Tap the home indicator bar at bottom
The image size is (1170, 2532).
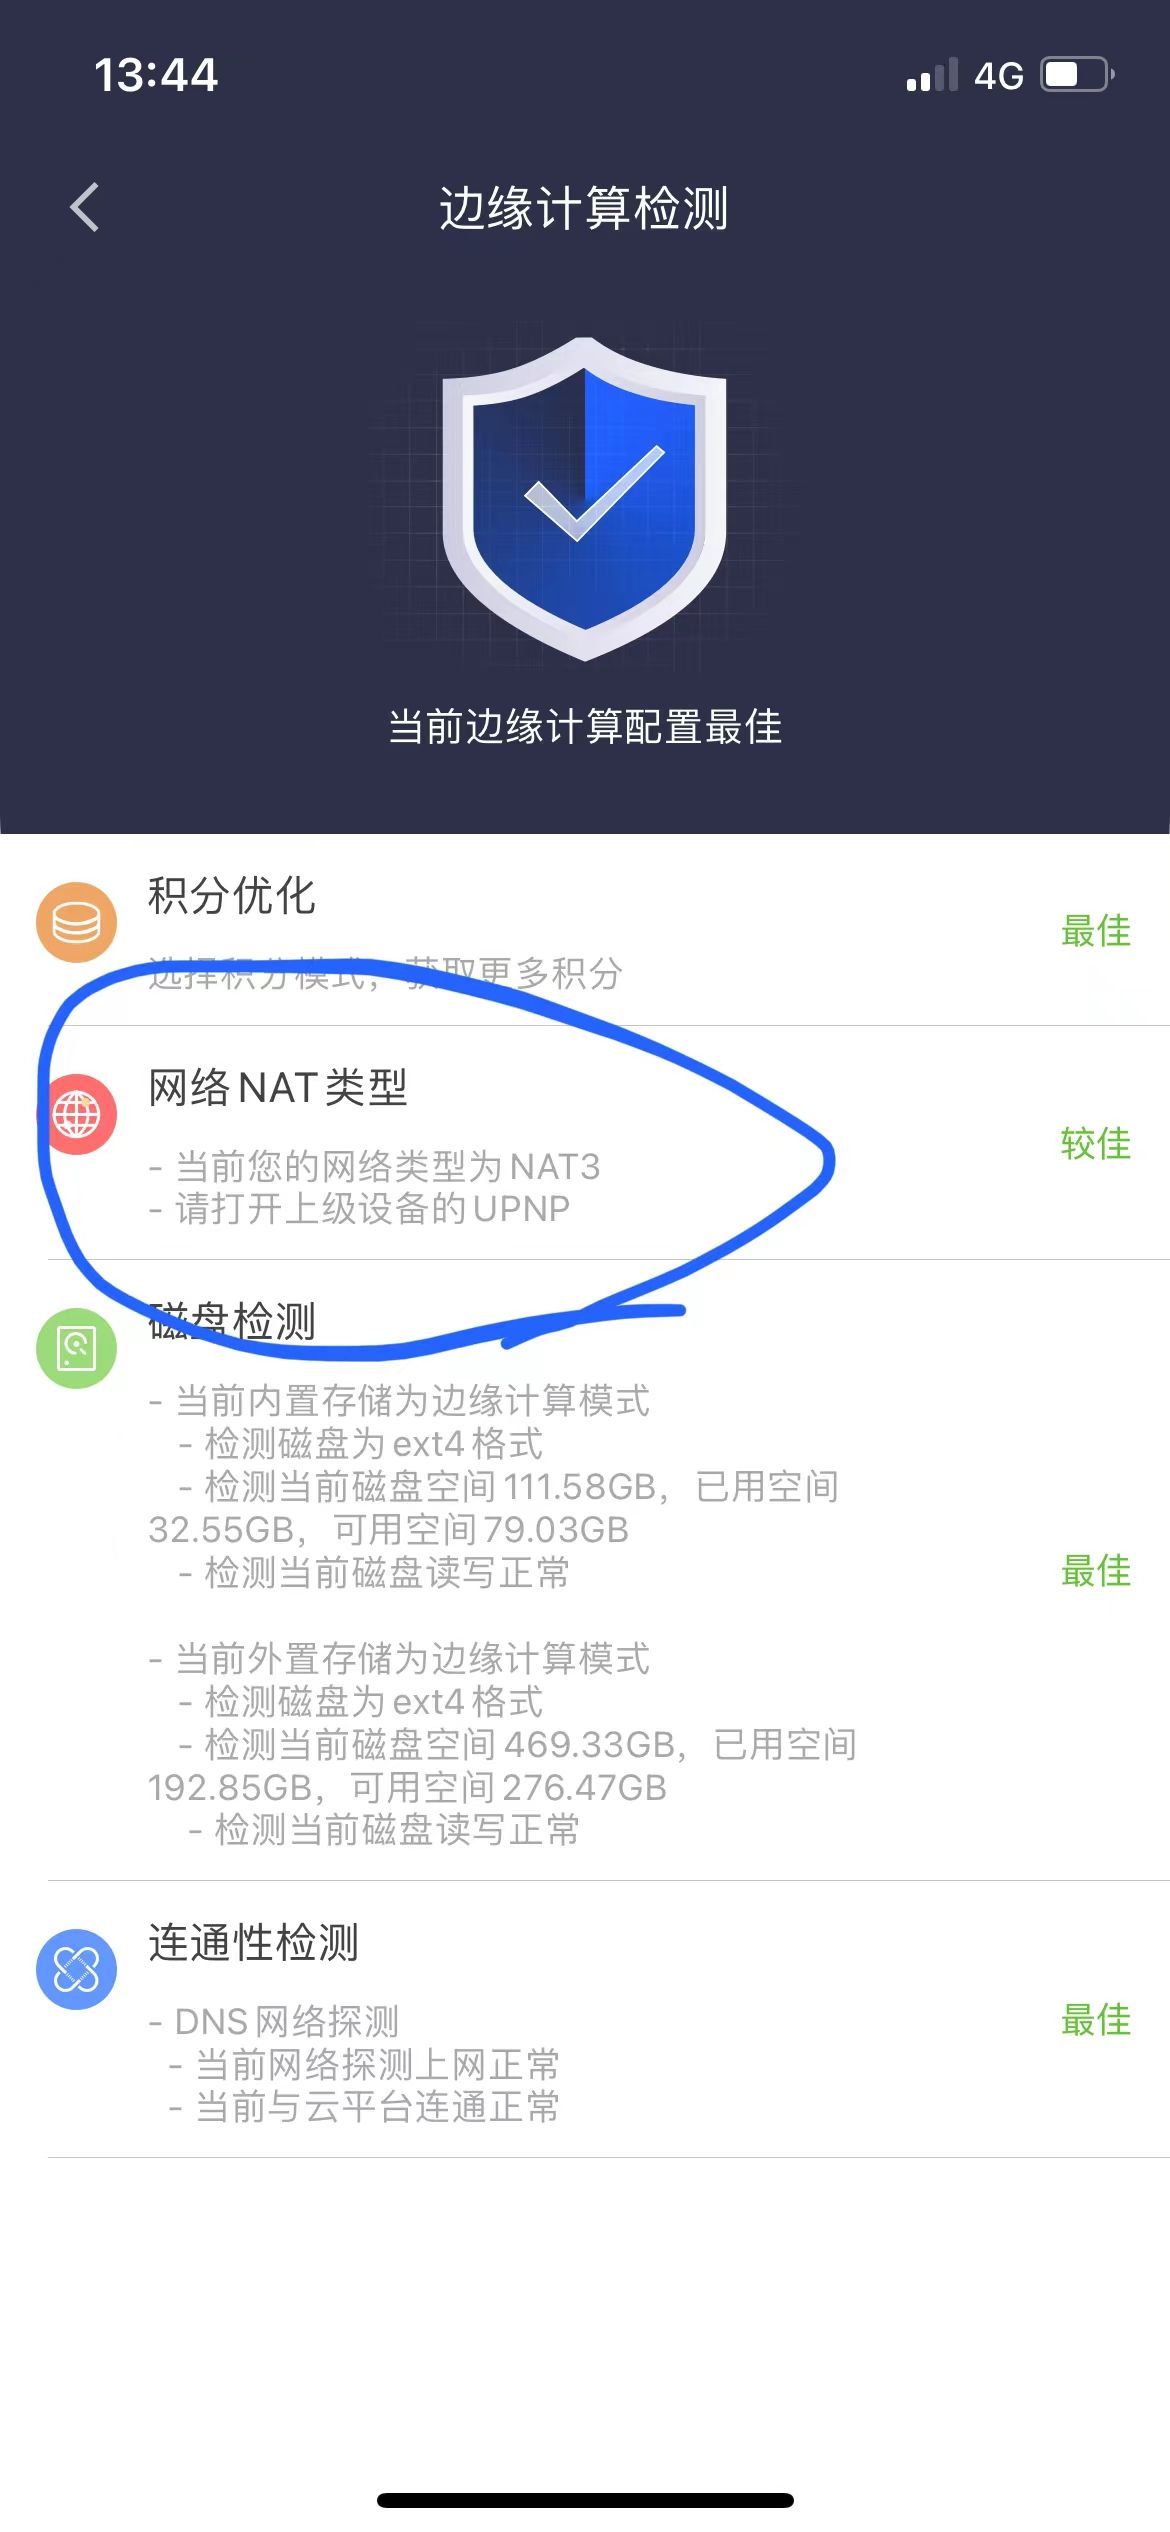tap(585, 2500)
